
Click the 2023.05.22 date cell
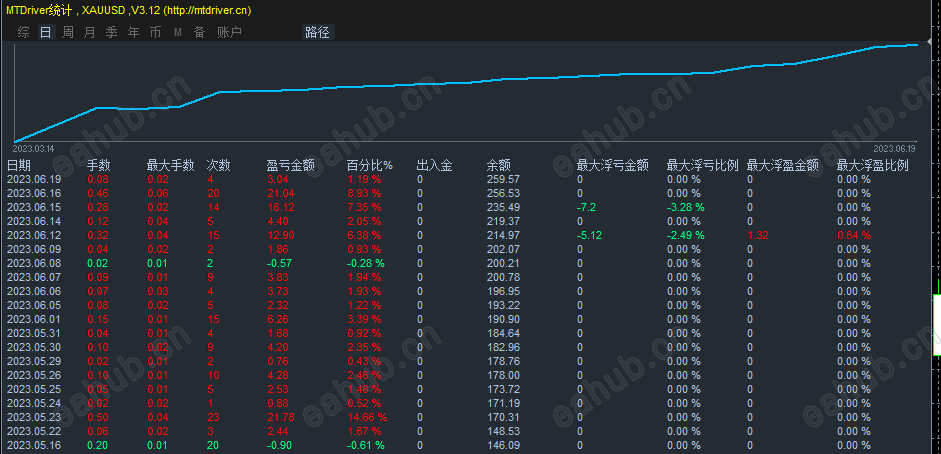pos(33,431)
